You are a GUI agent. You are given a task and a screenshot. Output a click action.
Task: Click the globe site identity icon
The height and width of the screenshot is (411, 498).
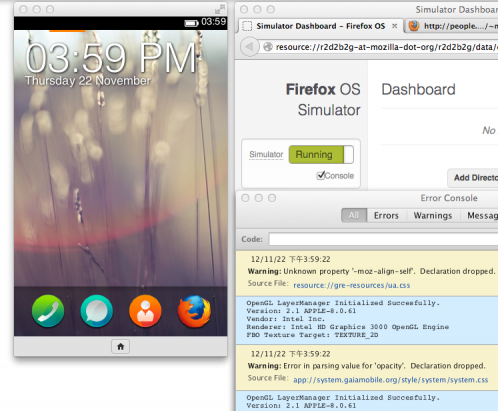(x=268, y=47)
